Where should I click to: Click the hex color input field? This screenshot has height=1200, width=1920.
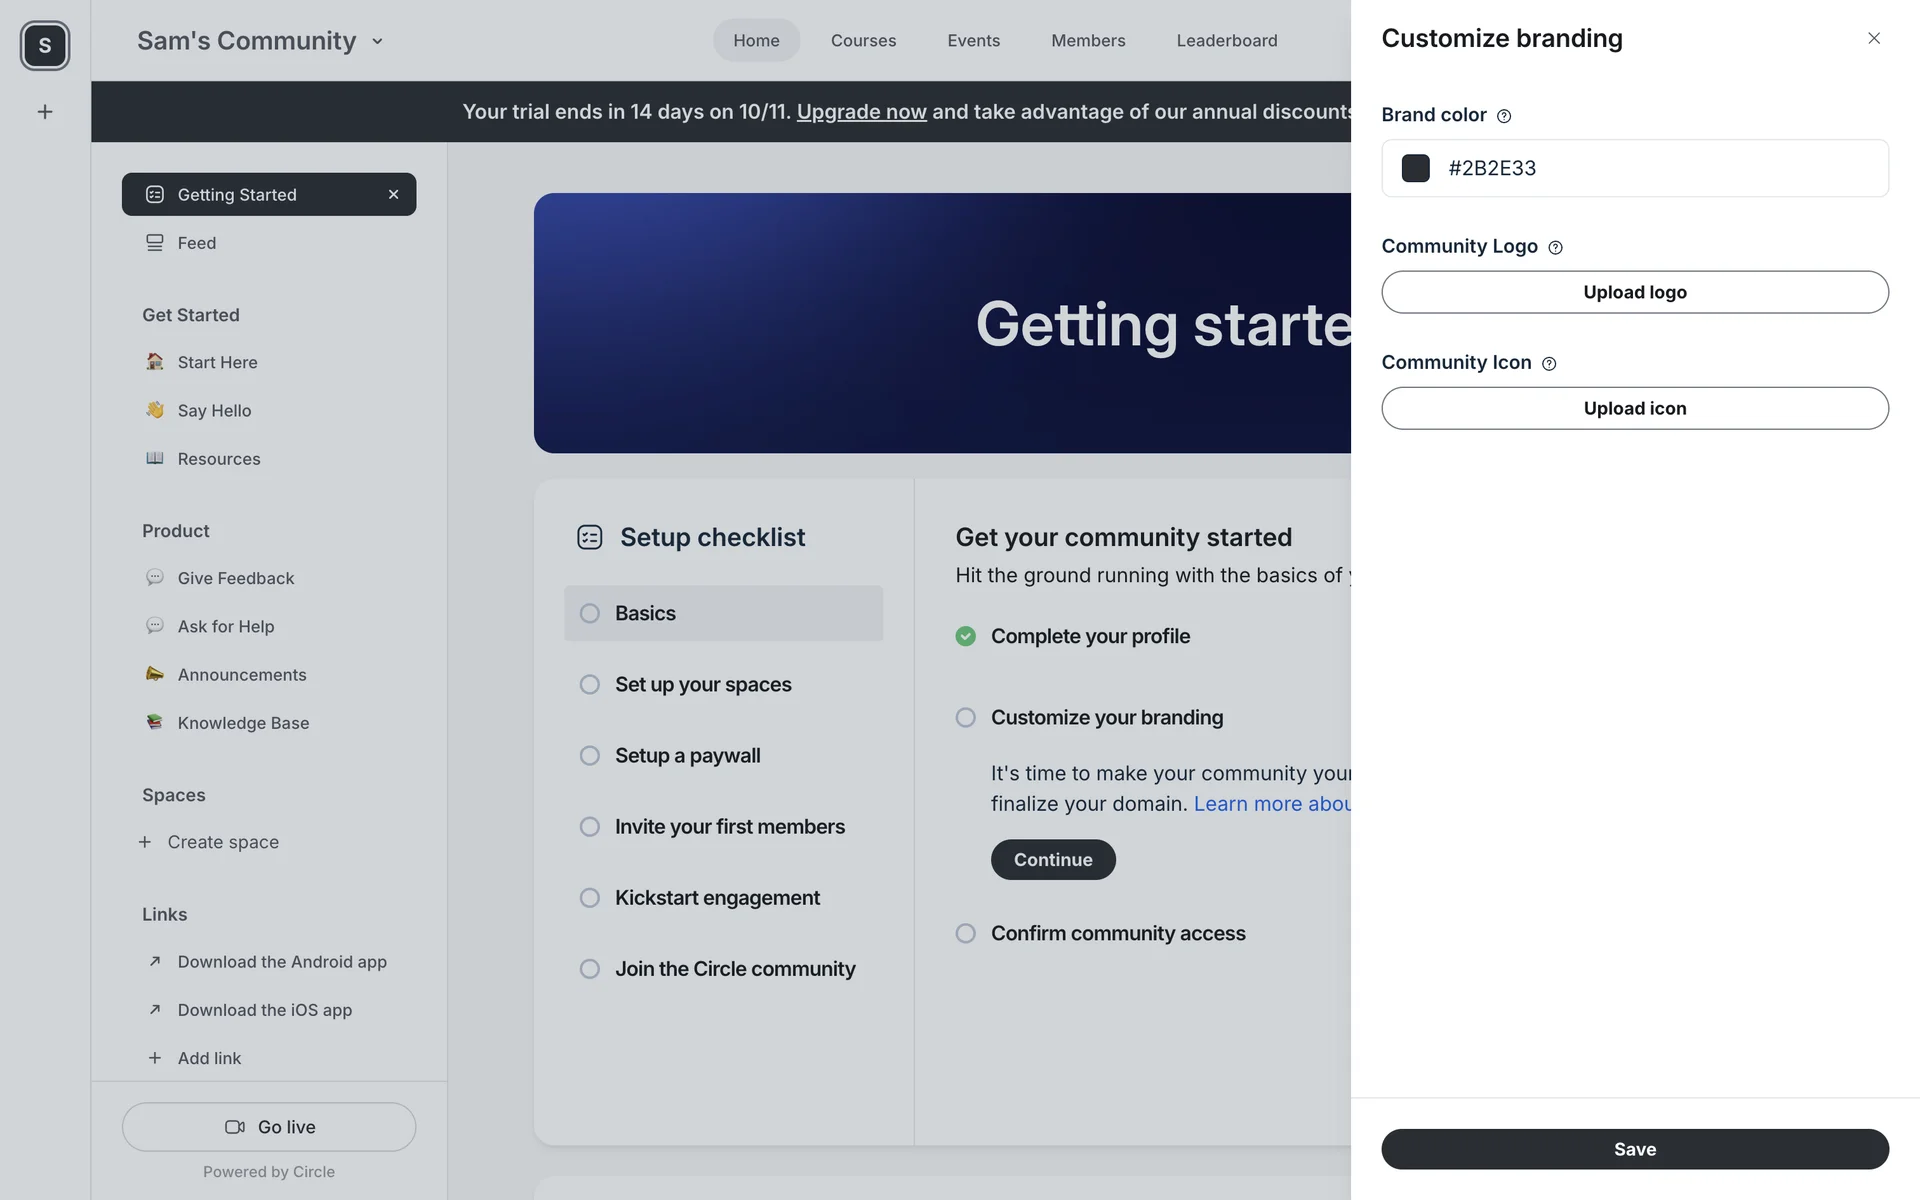point(1660,168)
